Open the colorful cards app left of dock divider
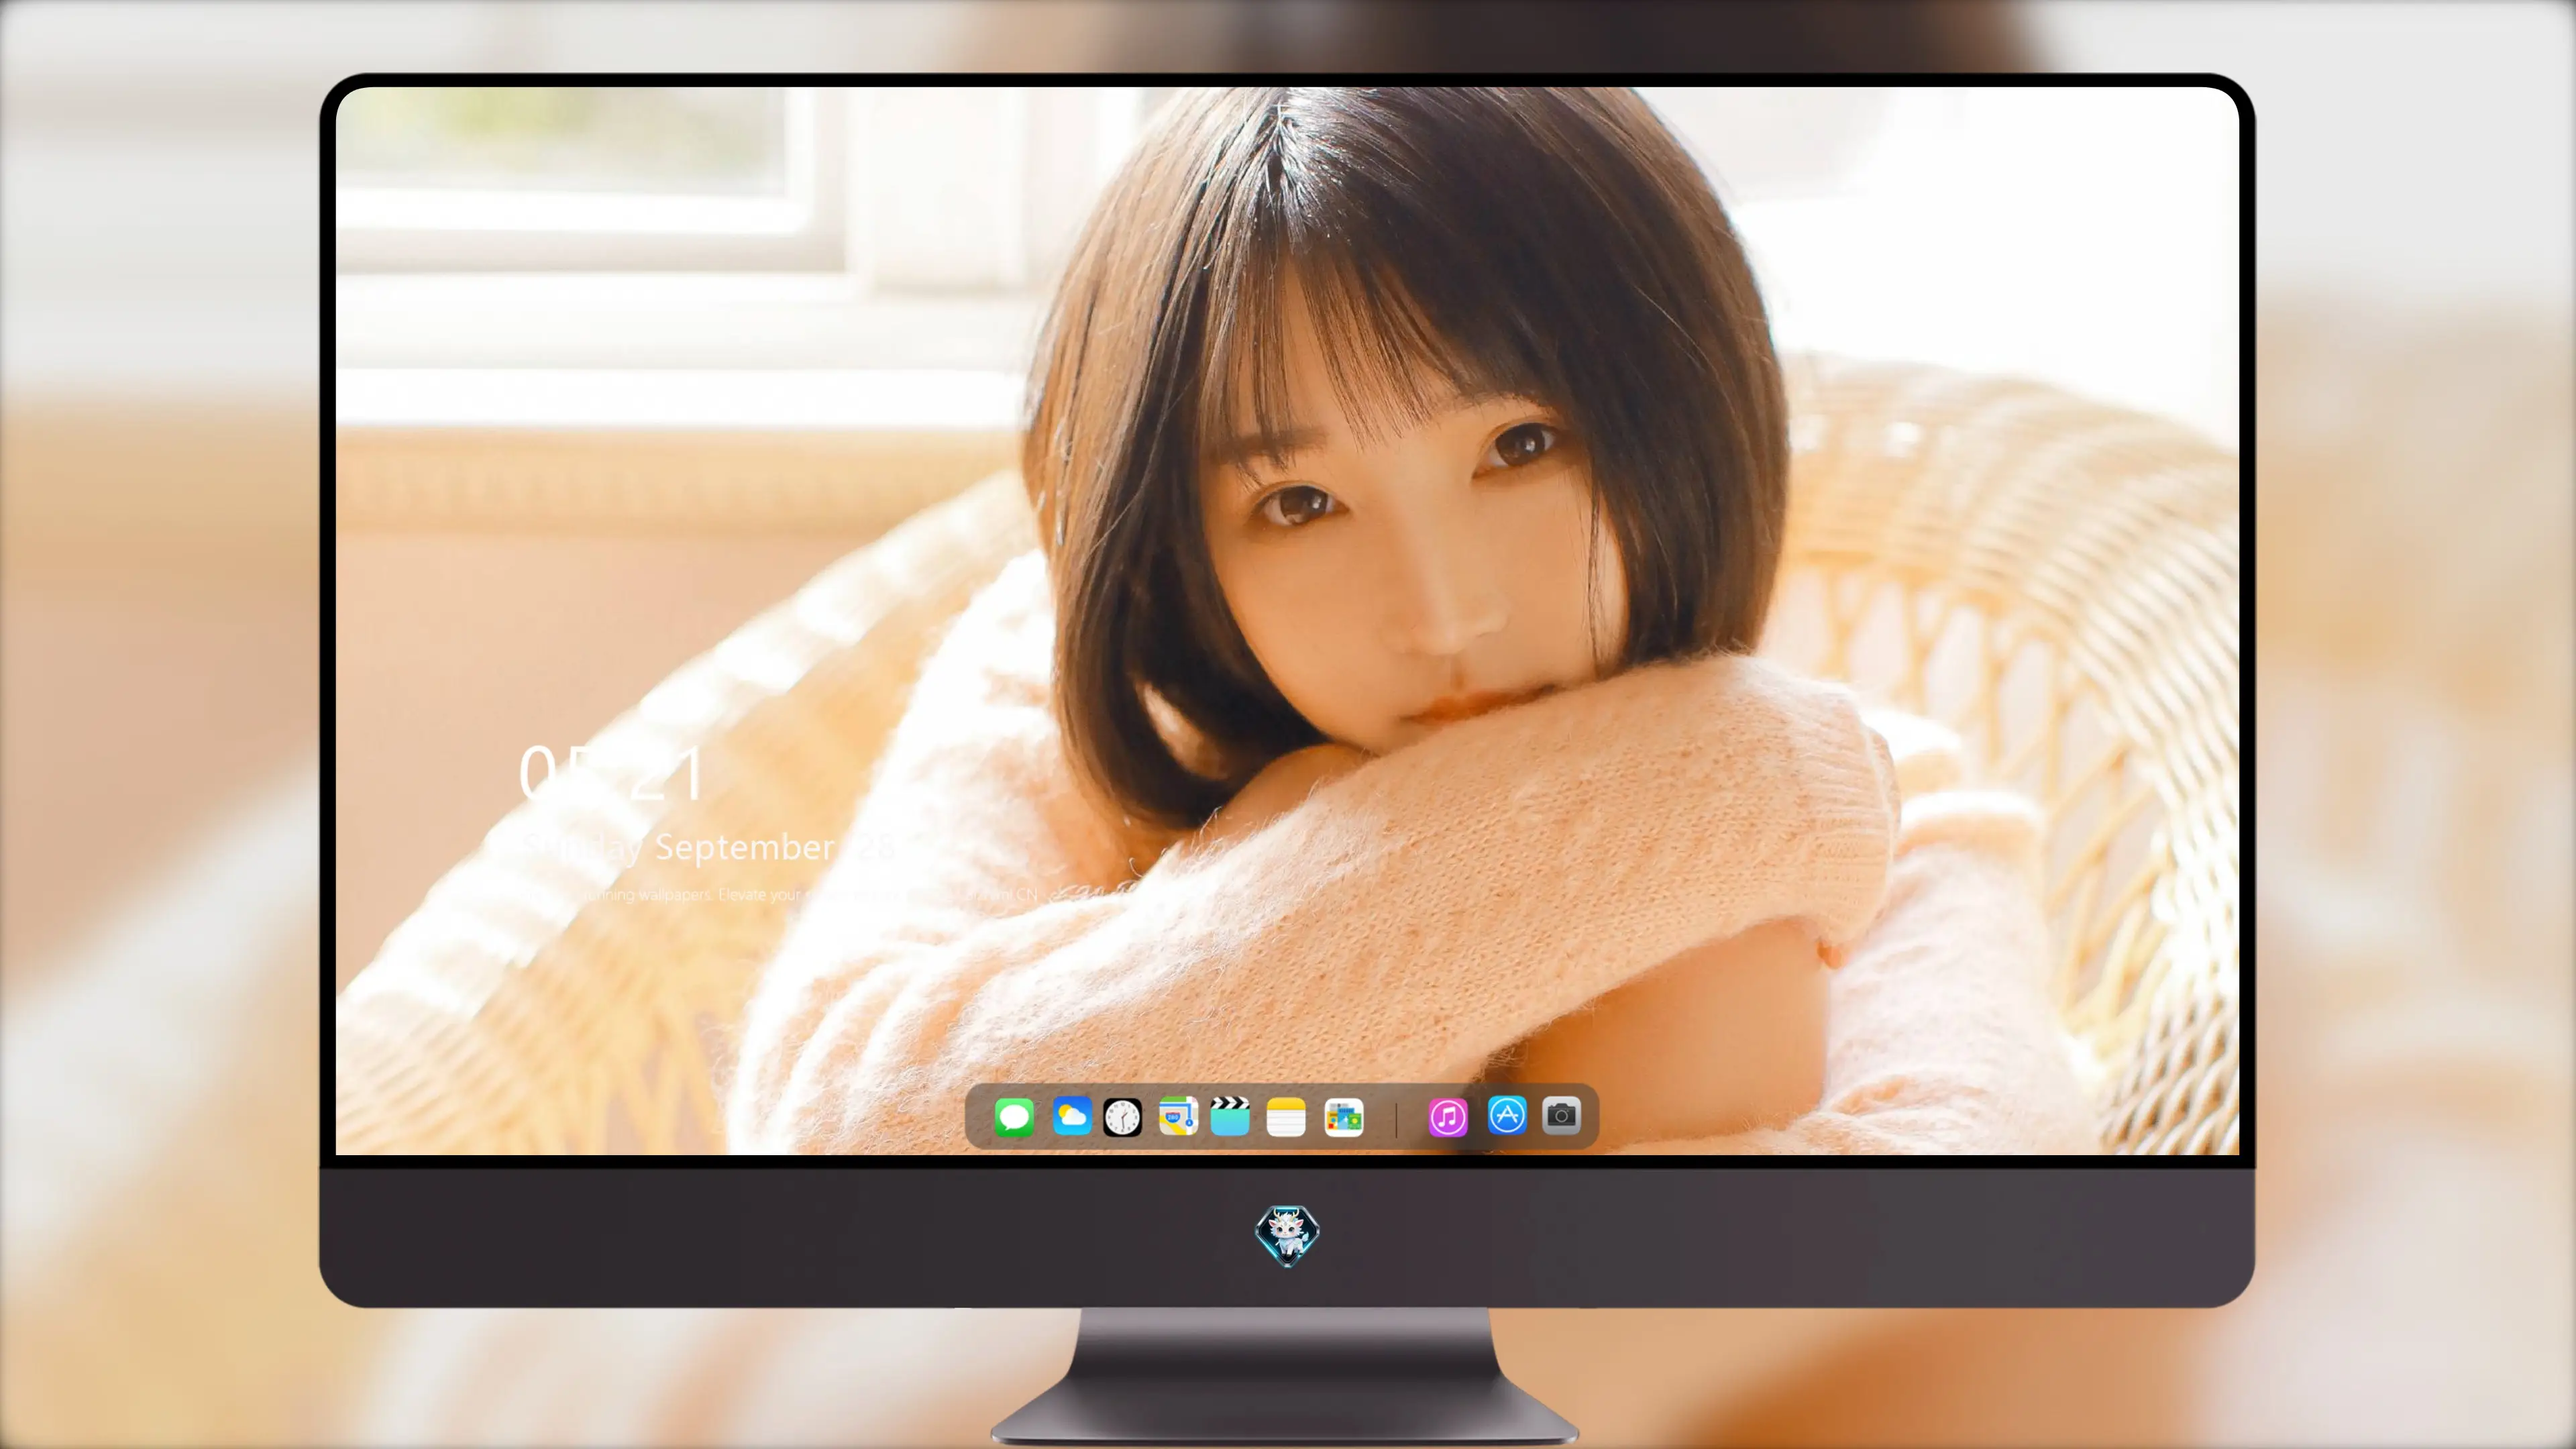 click(1343, 1117)
